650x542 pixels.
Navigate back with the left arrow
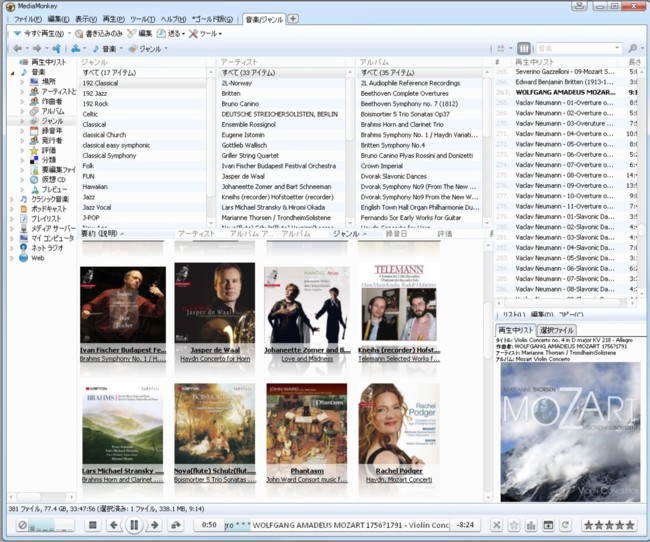pos(17,49)
